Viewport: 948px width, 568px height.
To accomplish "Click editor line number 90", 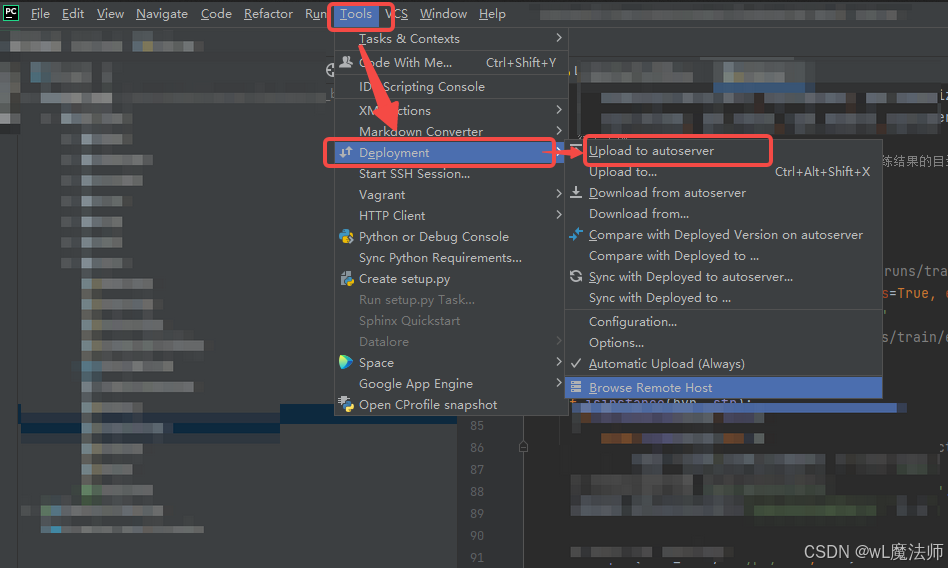I will tap(477, 535).
